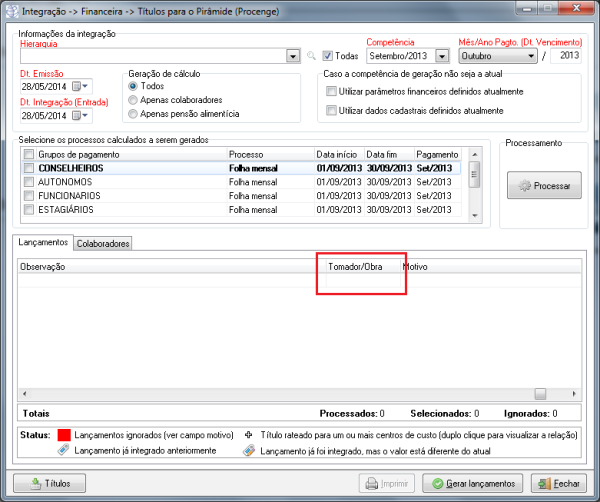Click the Gerar lançamentos button

point(473,482)
